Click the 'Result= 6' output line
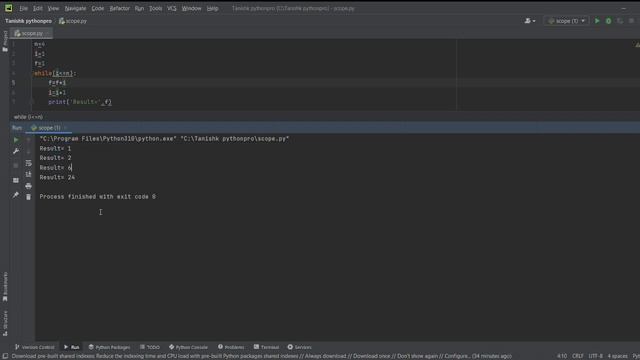 [x=55, y=168]
